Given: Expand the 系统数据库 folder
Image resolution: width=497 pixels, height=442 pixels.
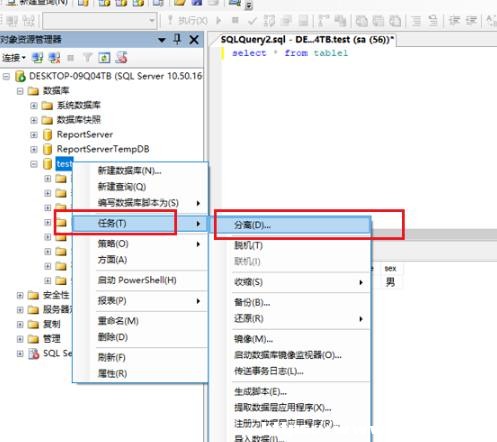Looking at the screenshot, I should pos(34,106).
